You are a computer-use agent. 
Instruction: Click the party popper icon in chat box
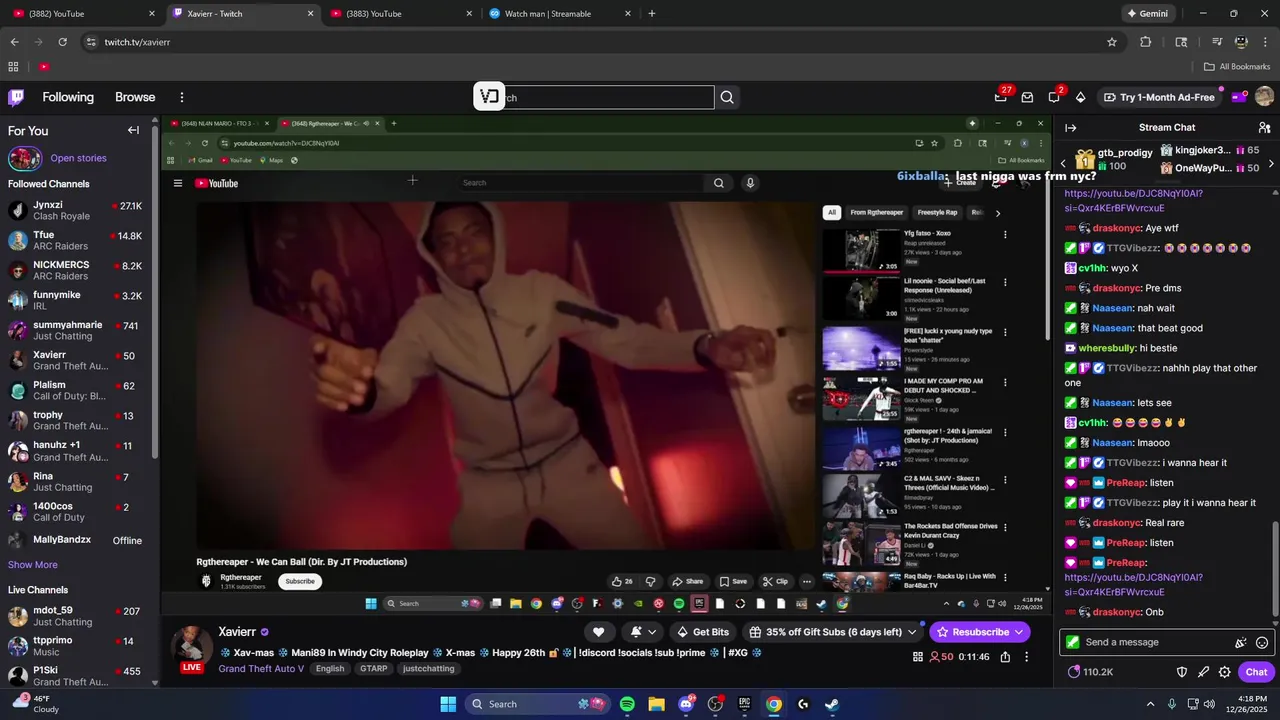(x=1241, y=643)
